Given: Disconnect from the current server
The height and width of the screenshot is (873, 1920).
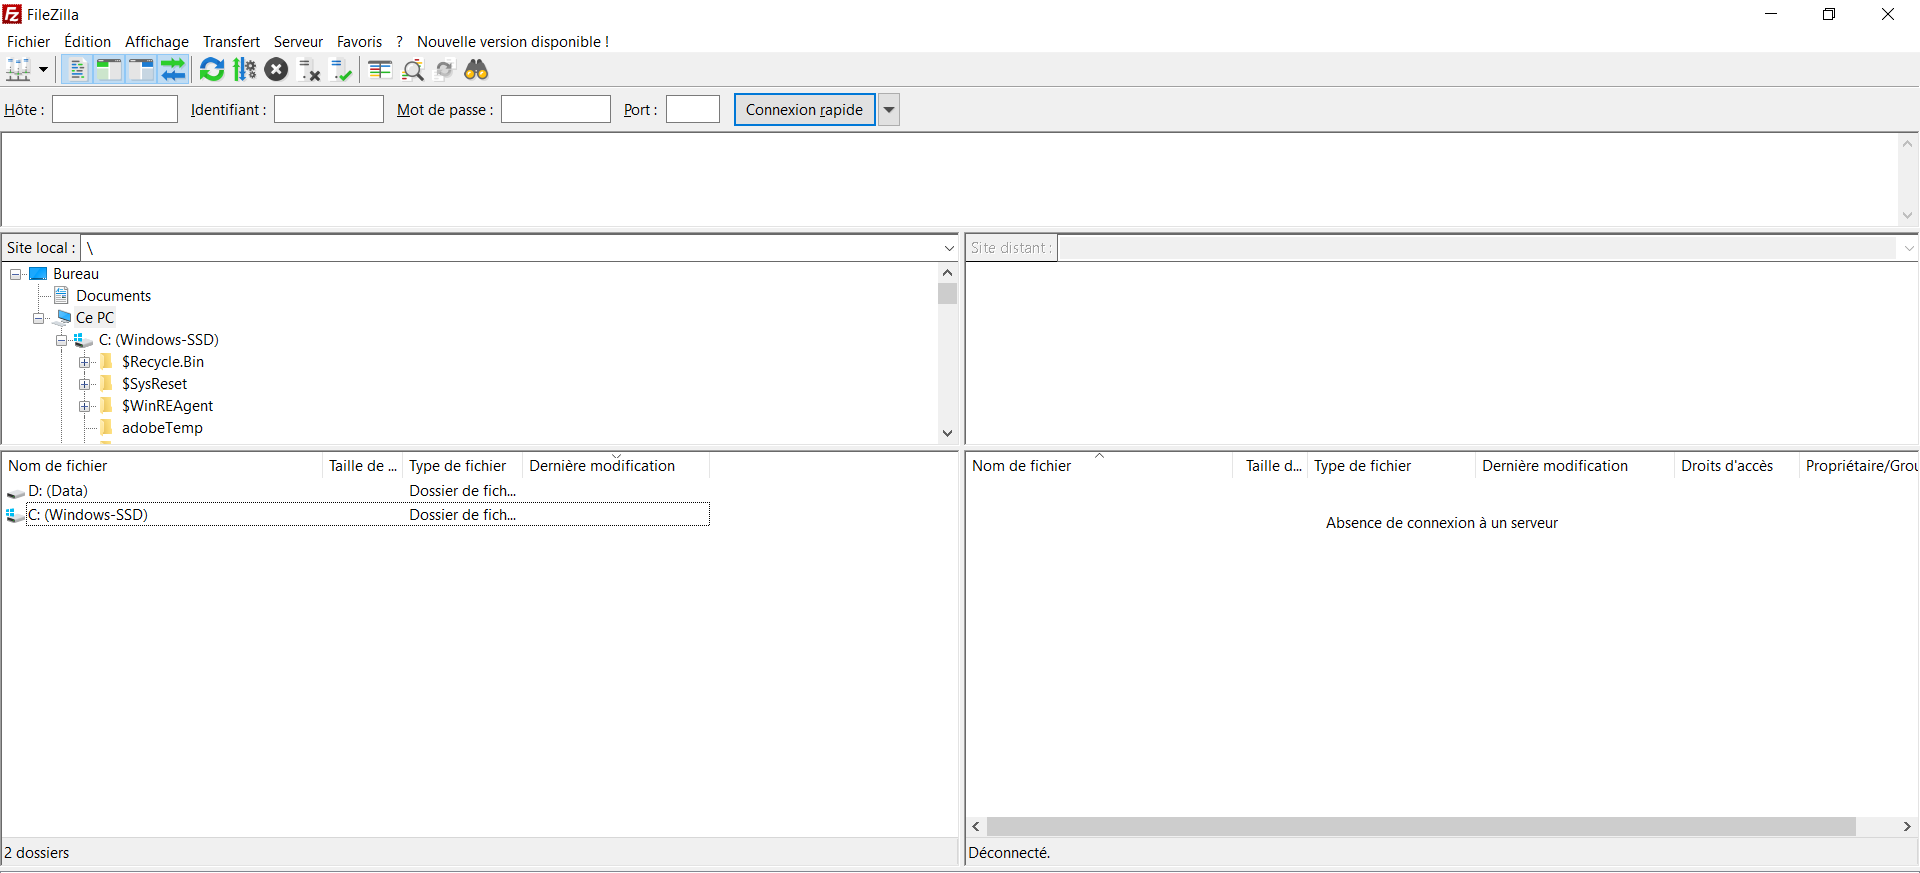Looking at the screenshot, I should coord(310,70).
